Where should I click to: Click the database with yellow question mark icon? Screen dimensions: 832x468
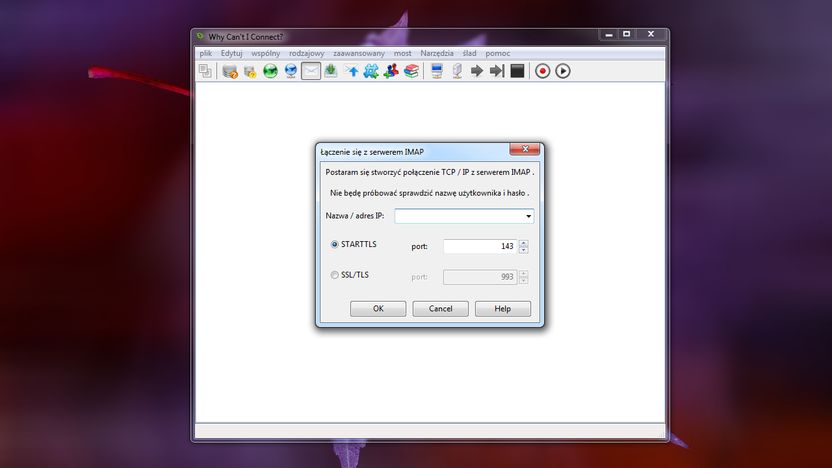(250, 71)
